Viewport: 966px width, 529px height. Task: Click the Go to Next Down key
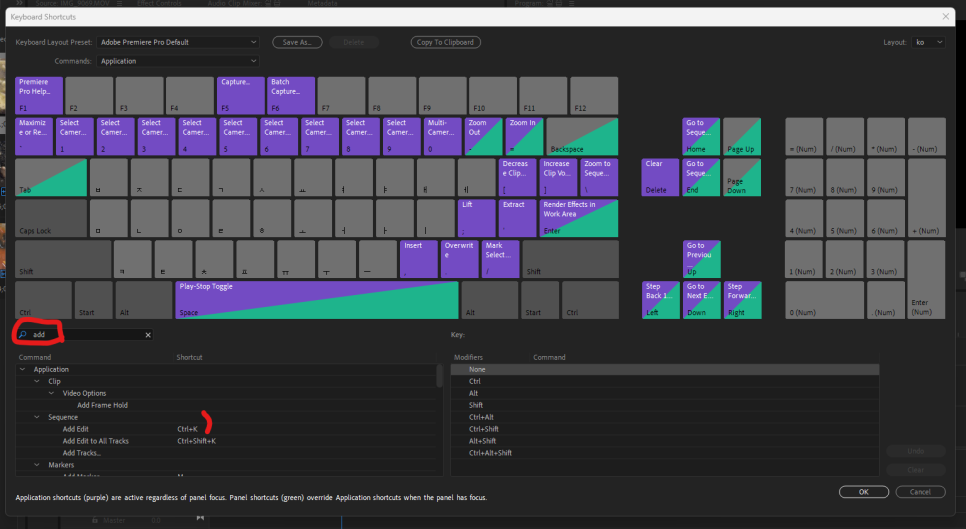pos(702,300)
